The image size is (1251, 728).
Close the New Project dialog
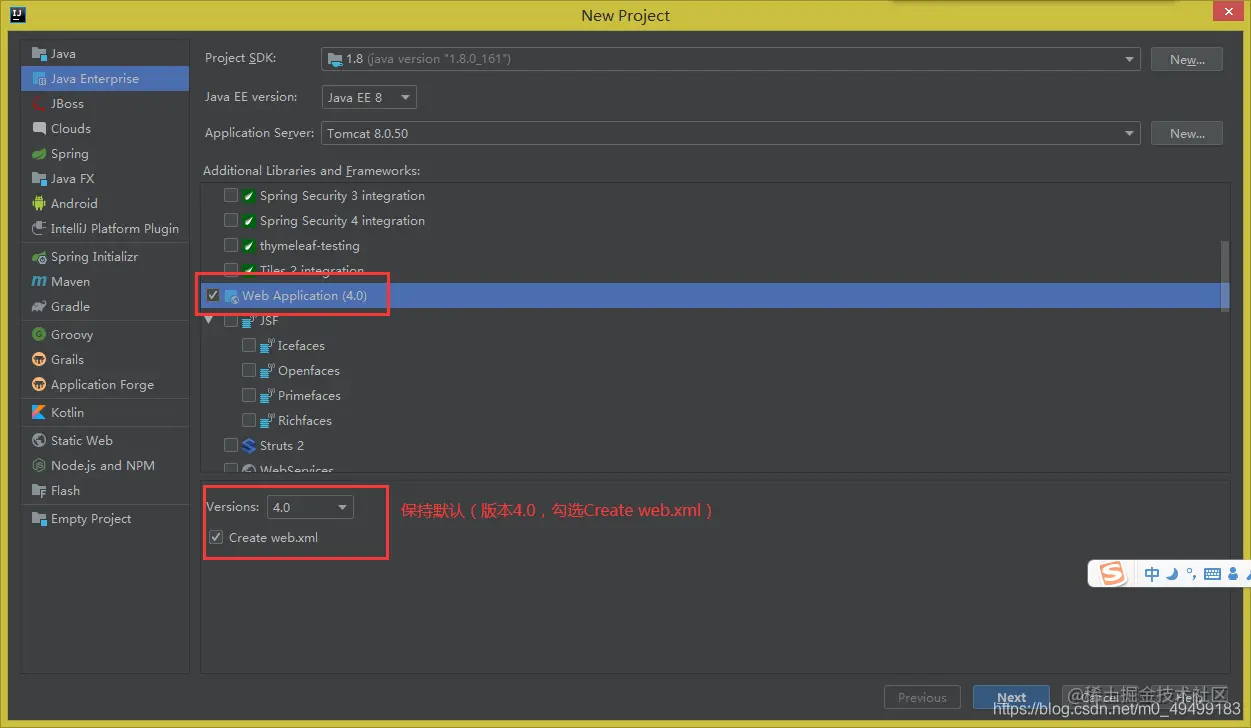(1226, 11)
